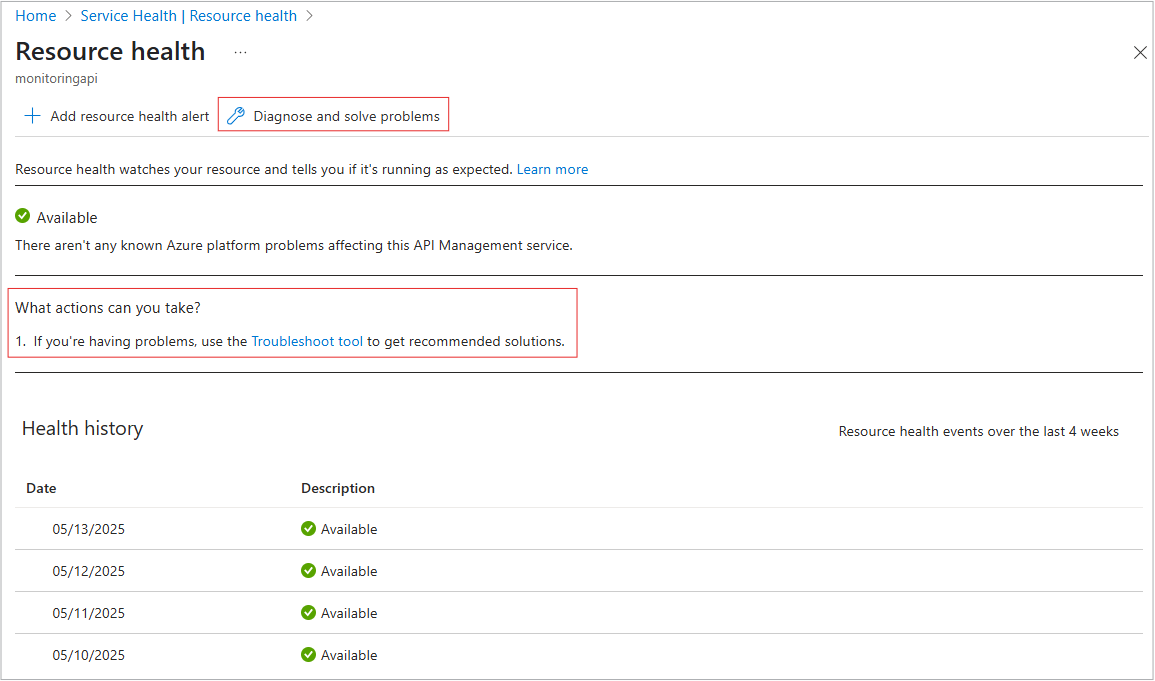Click the Available status icon for 05/13/2025

(x=308, y=529)
